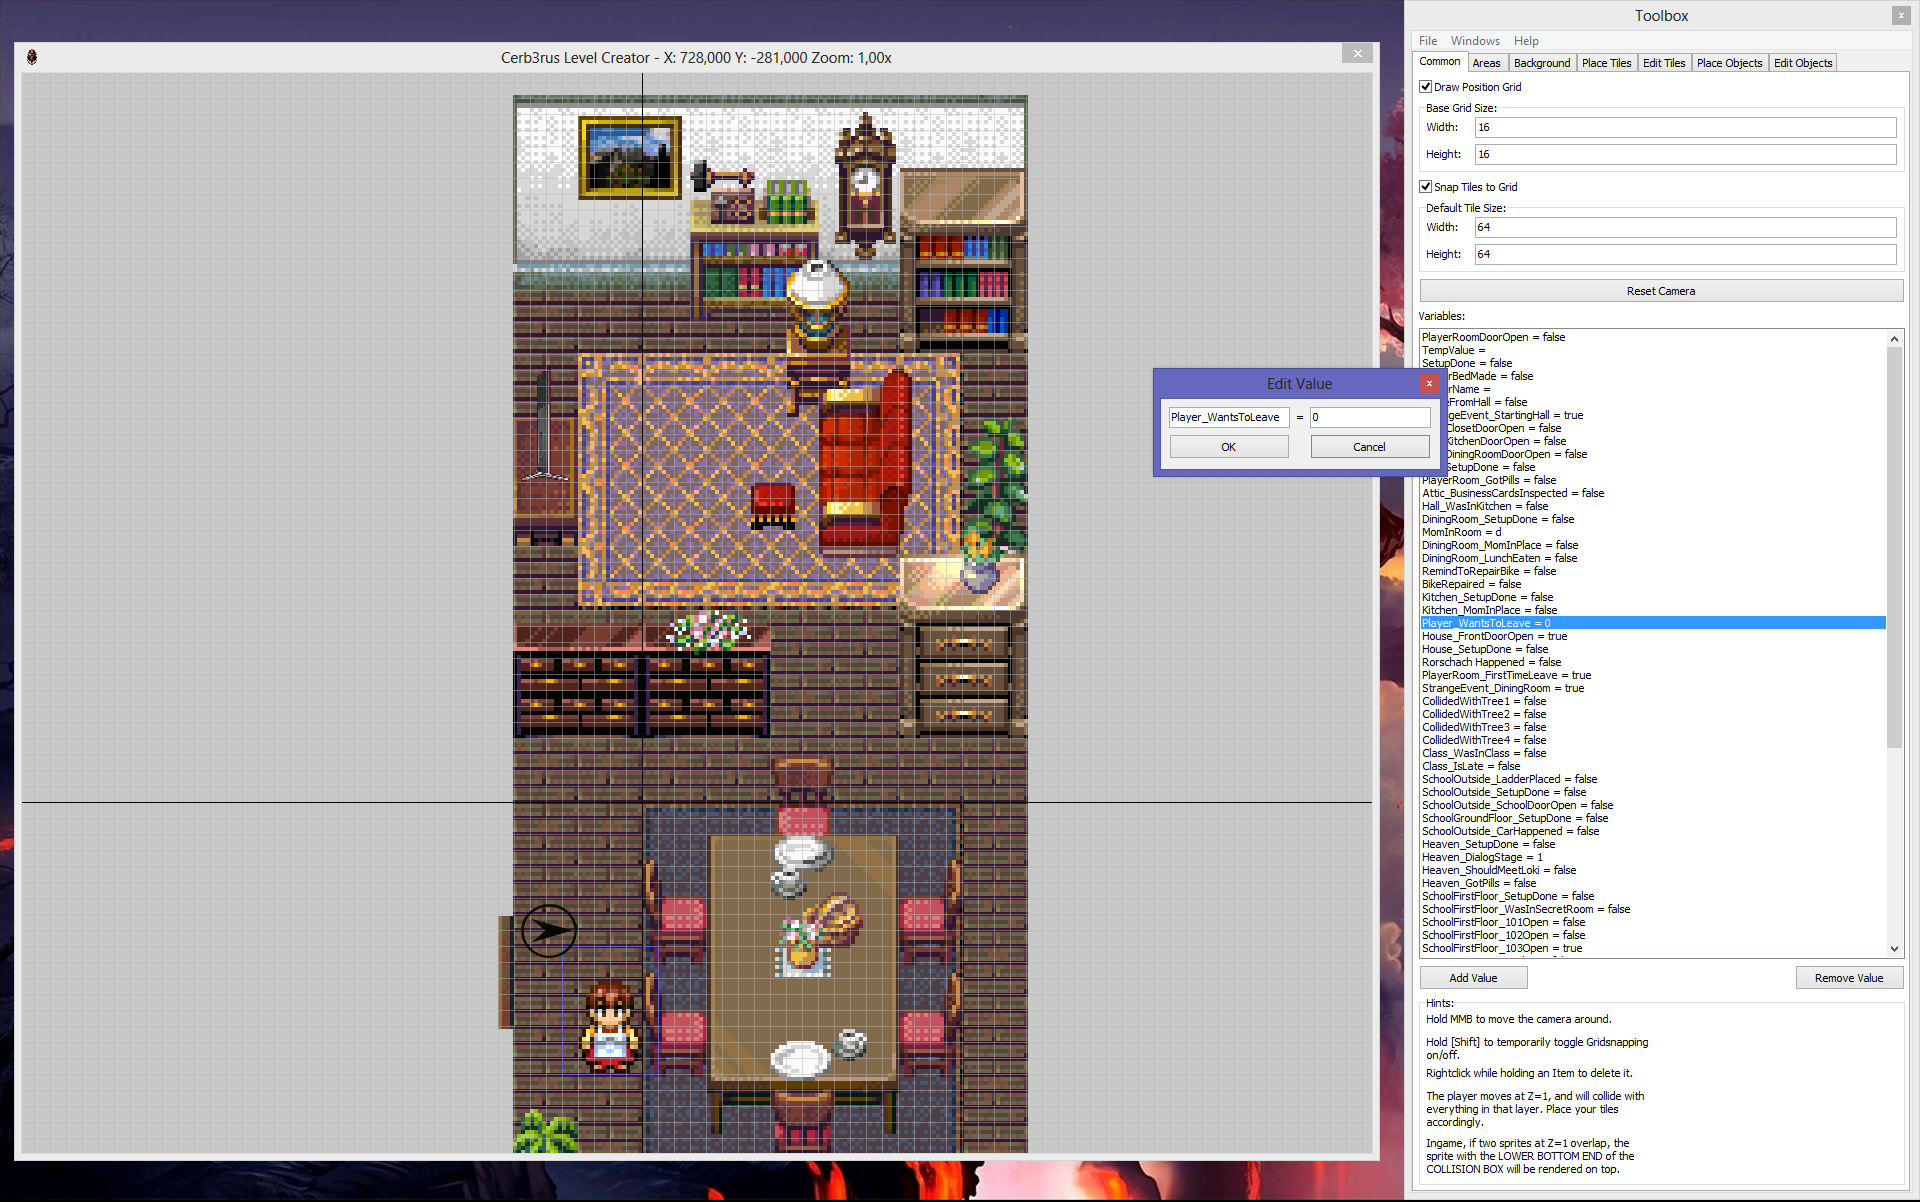Close the Toolbox window

click(1900, 15)
